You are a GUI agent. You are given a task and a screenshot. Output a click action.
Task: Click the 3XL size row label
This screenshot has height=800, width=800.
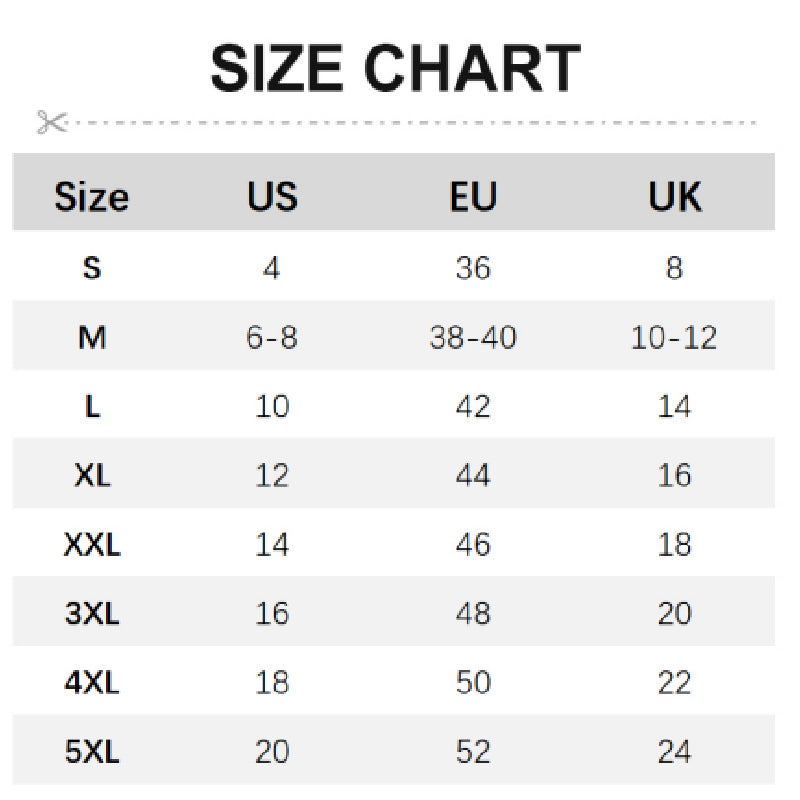92,613
